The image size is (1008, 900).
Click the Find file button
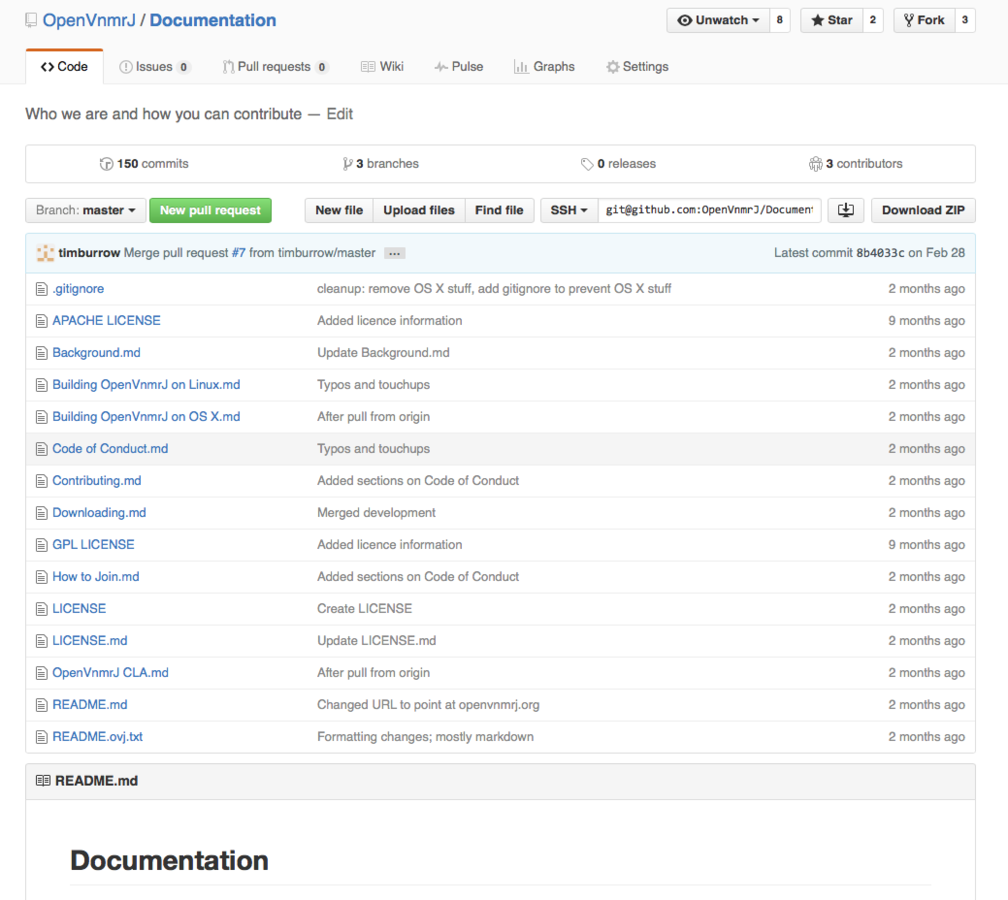point(499,210)
